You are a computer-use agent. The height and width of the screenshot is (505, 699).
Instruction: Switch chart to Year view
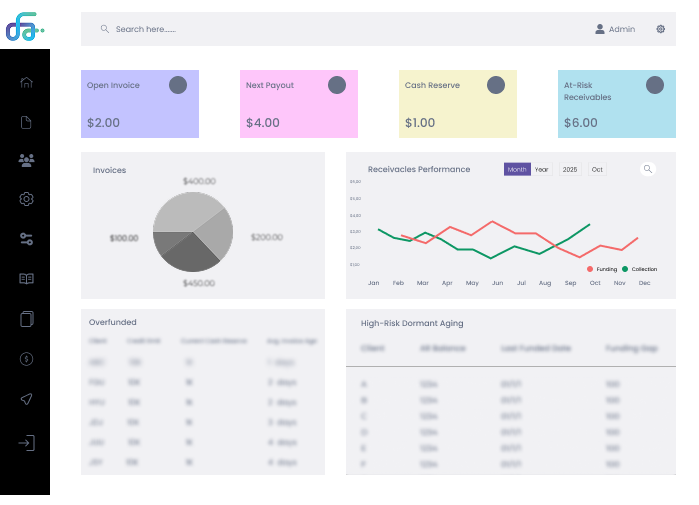[541, 169]
